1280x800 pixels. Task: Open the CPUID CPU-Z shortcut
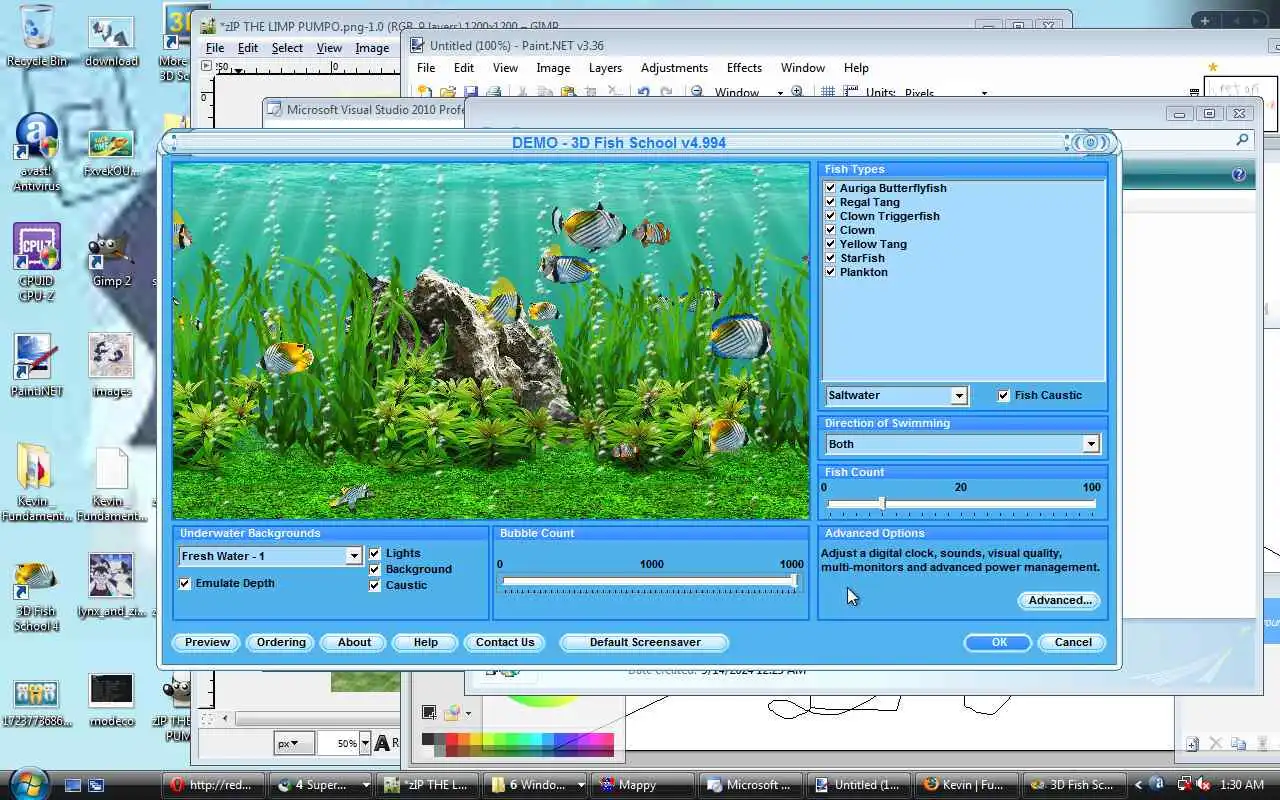37,262
